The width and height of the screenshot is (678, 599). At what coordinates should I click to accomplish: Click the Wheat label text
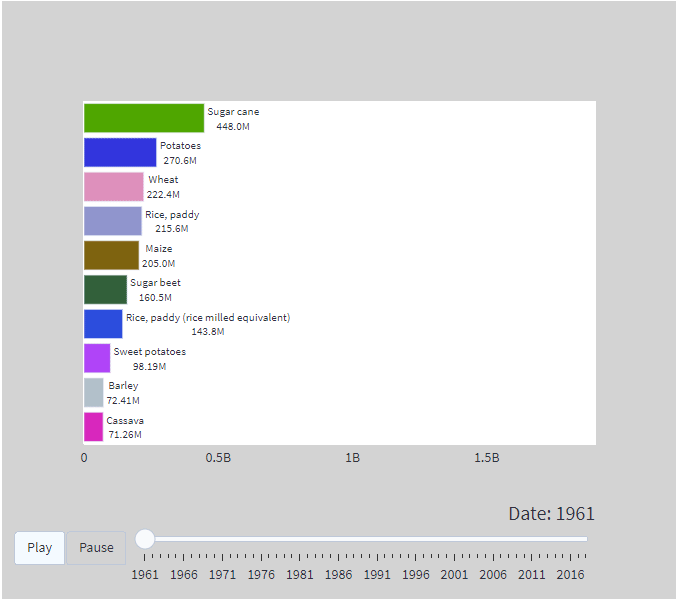pyautogui.click(x=163, y=179)
